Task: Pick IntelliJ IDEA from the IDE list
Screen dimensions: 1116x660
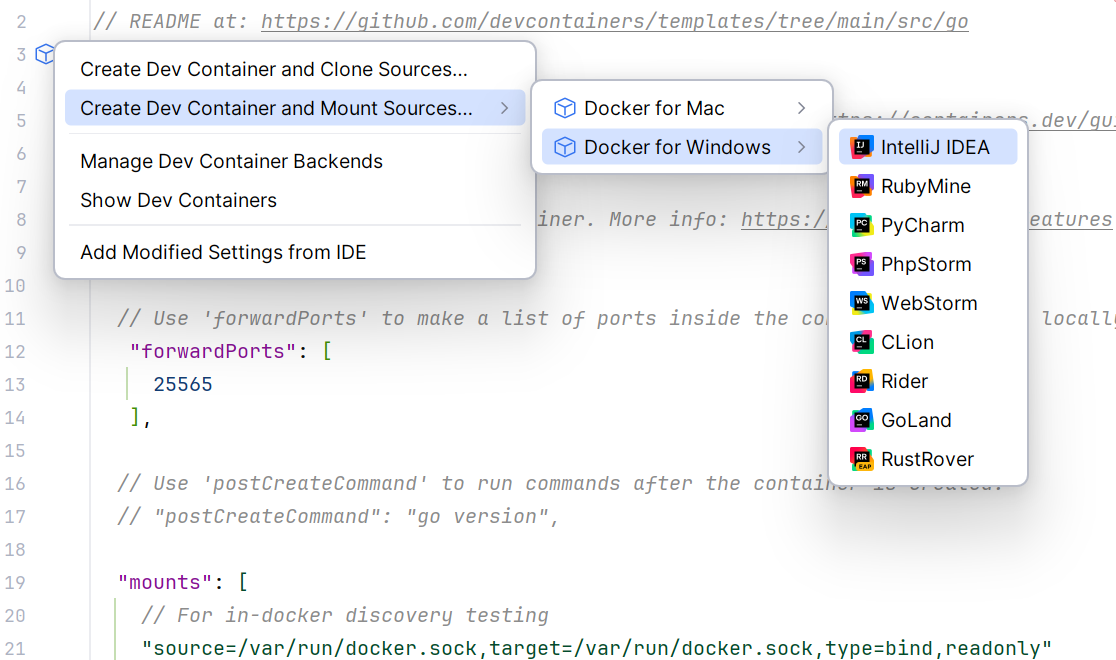Action: coord(928,147)
